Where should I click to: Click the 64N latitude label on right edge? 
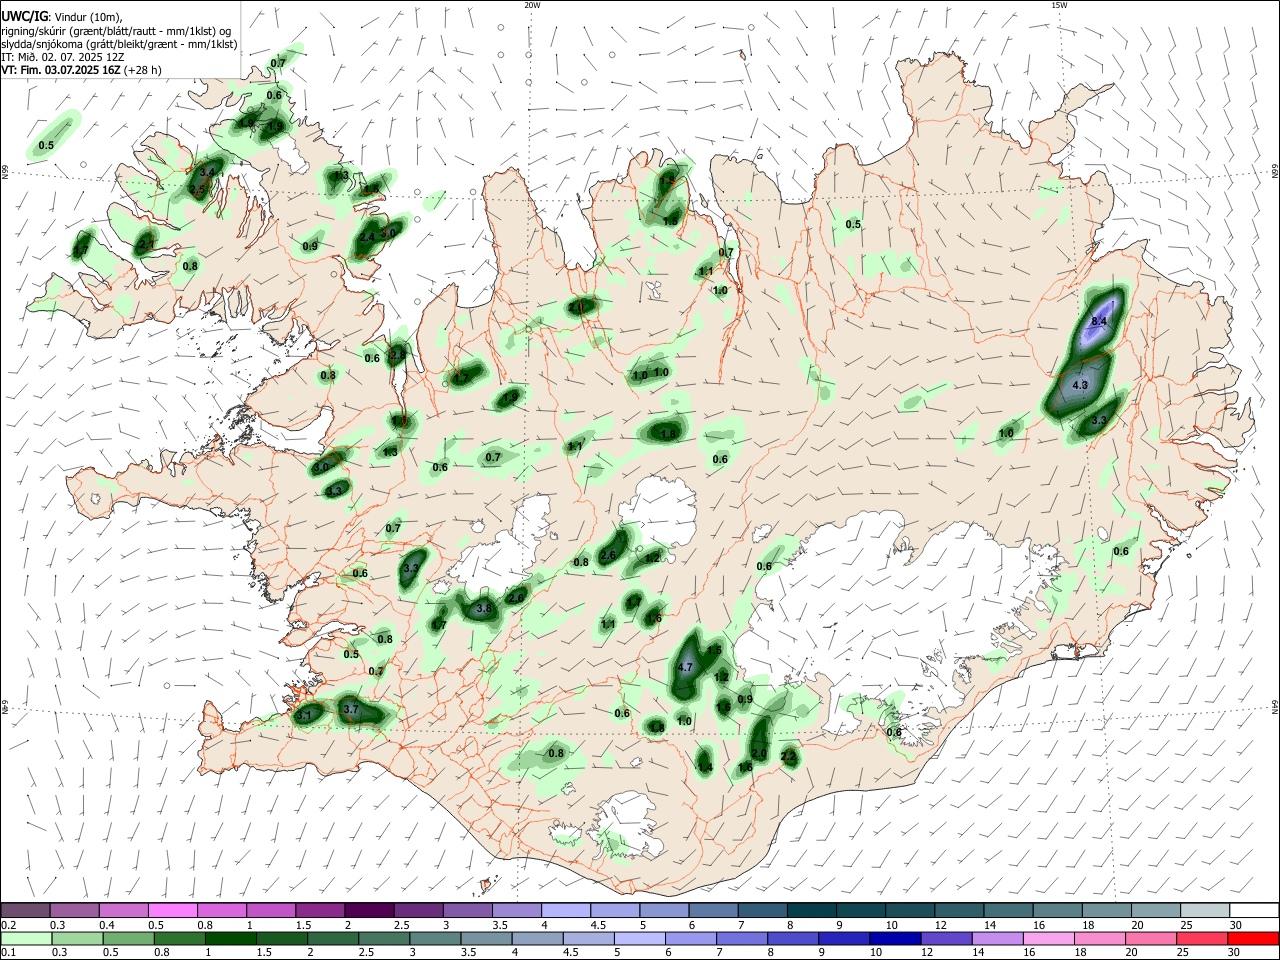pyautogui.click(x=1275, y=707)
